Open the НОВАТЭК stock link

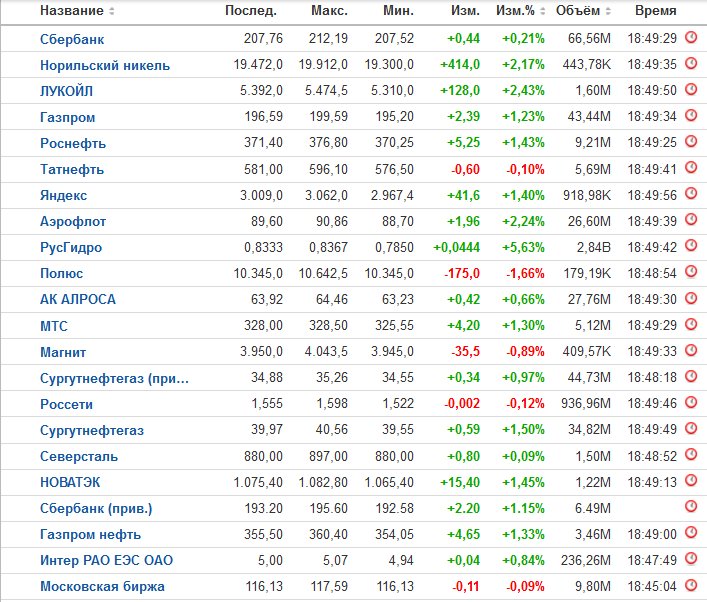pos(70,482)
